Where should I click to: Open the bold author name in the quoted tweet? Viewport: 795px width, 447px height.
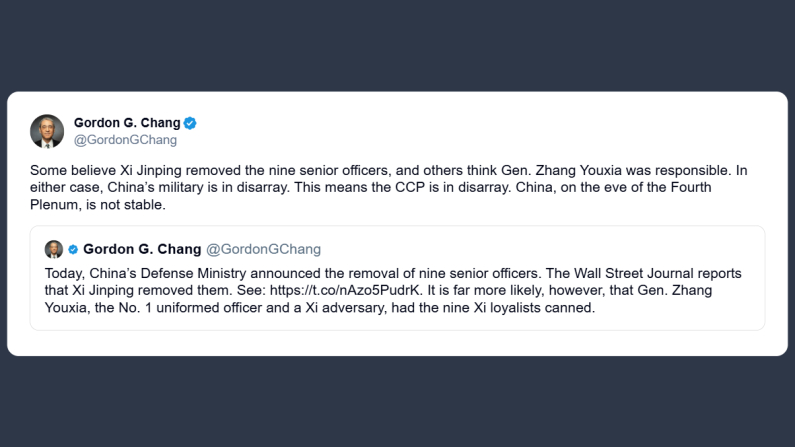click(141, 249)
